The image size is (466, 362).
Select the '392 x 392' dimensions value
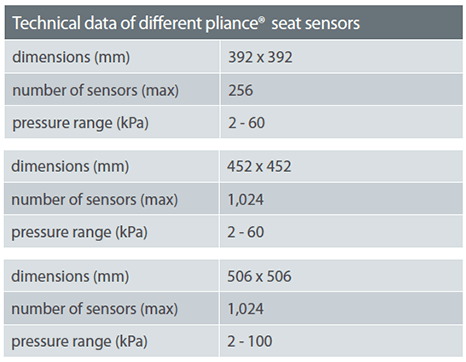(x=260, y=57)
